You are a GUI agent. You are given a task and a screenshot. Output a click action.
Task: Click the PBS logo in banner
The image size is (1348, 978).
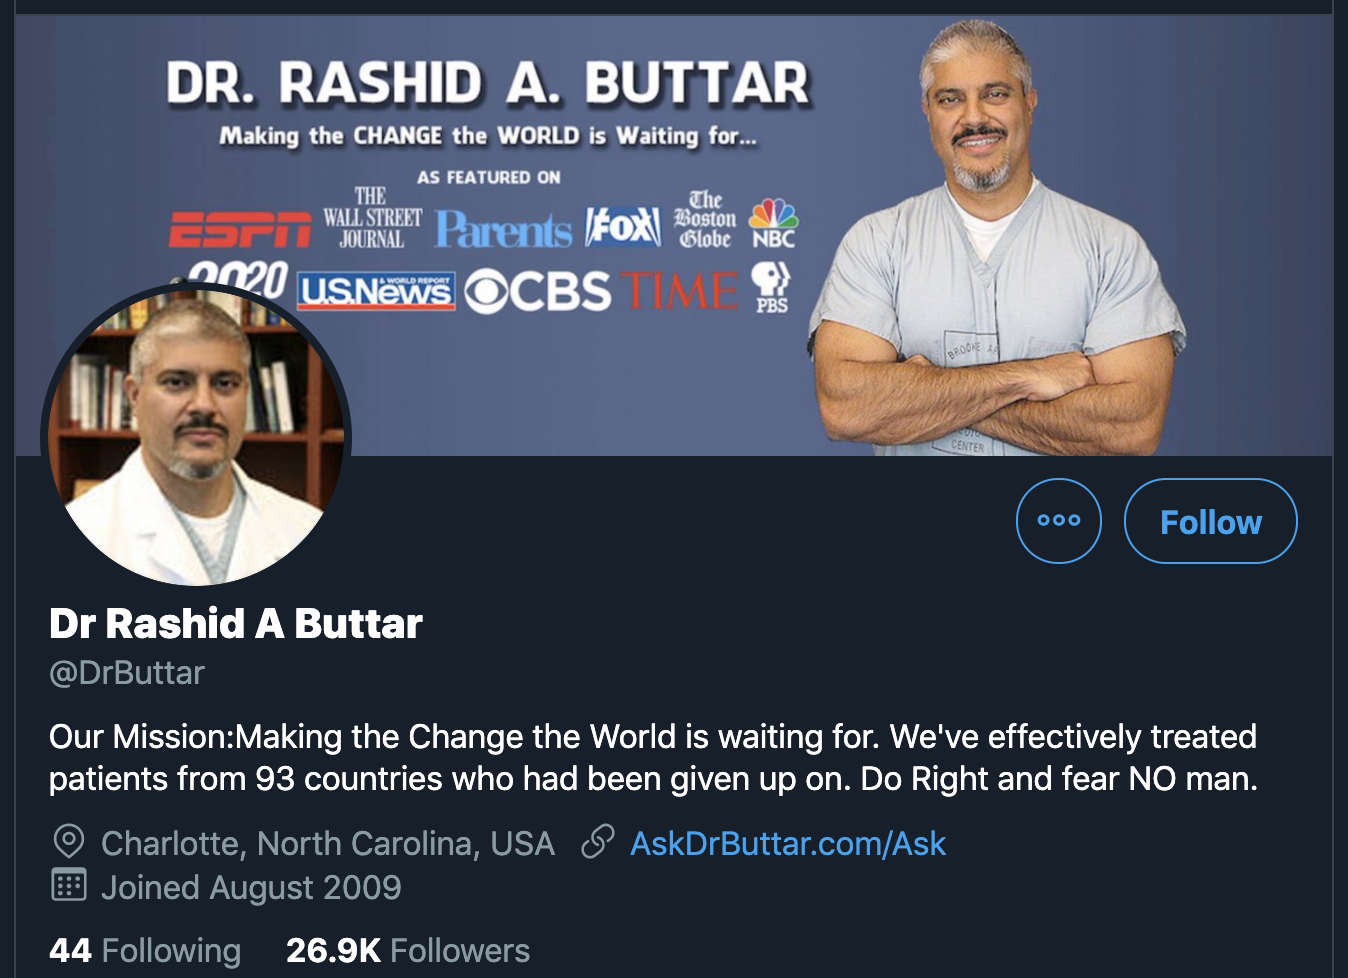(x=771, y=287)
